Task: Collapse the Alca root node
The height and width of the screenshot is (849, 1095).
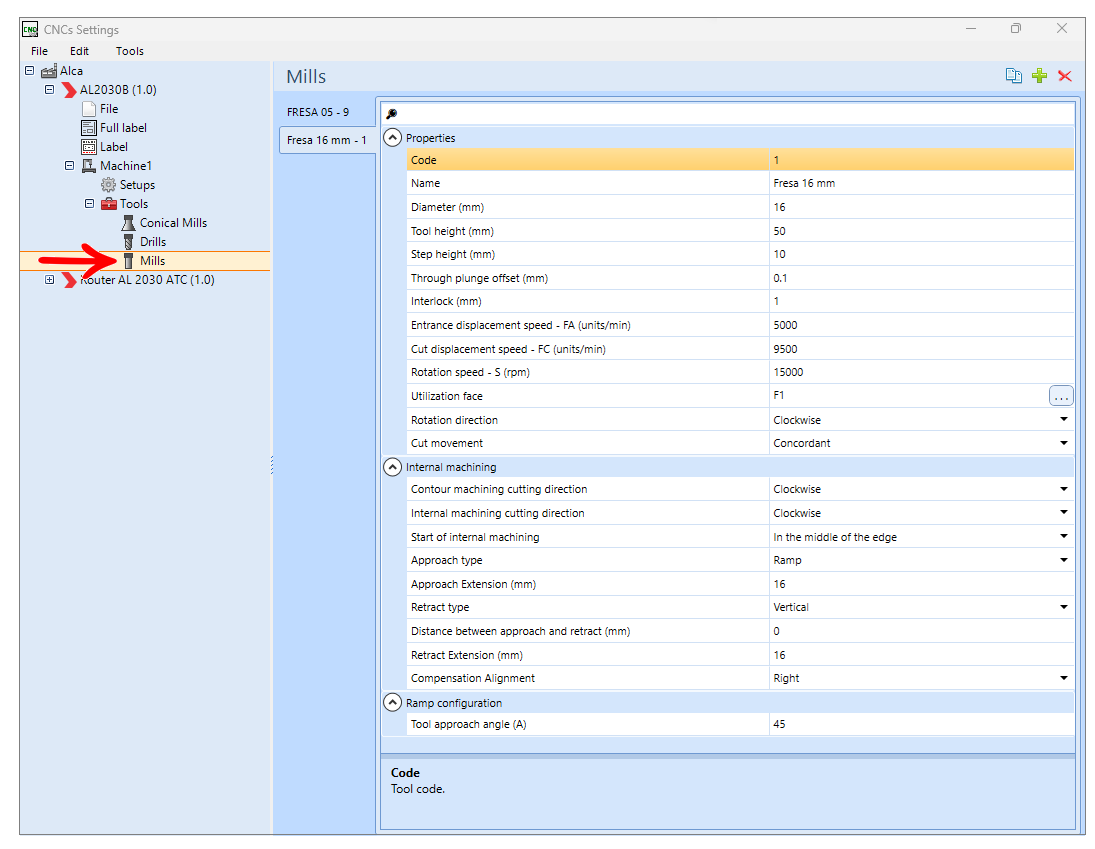Action: point(29,71)
